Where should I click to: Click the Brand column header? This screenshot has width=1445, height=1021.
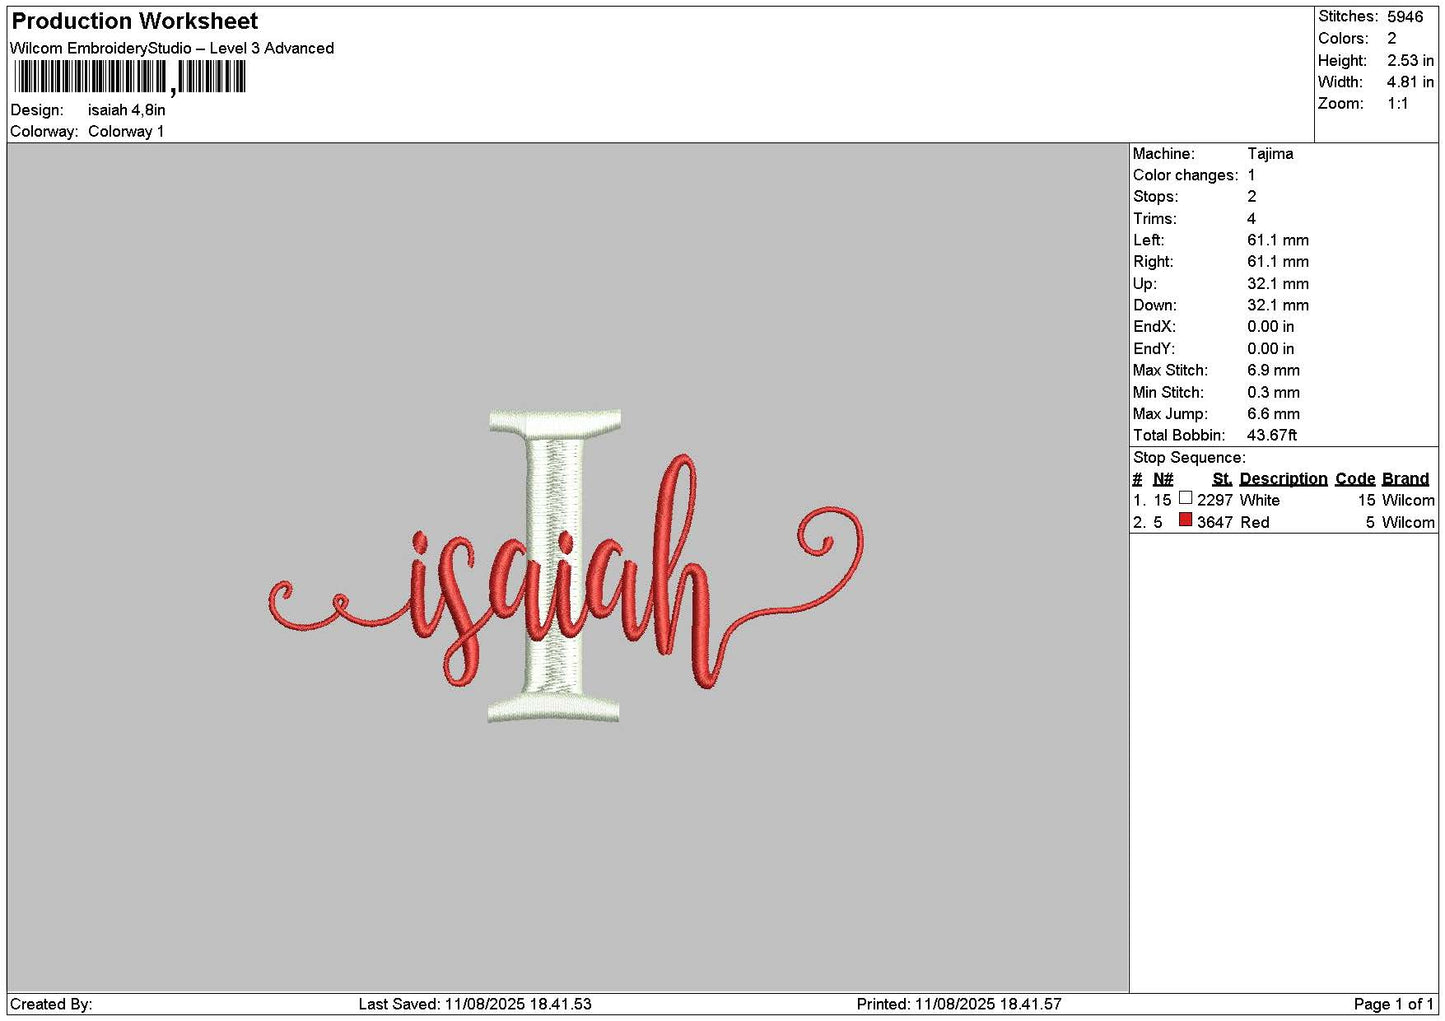point(1405,479)
